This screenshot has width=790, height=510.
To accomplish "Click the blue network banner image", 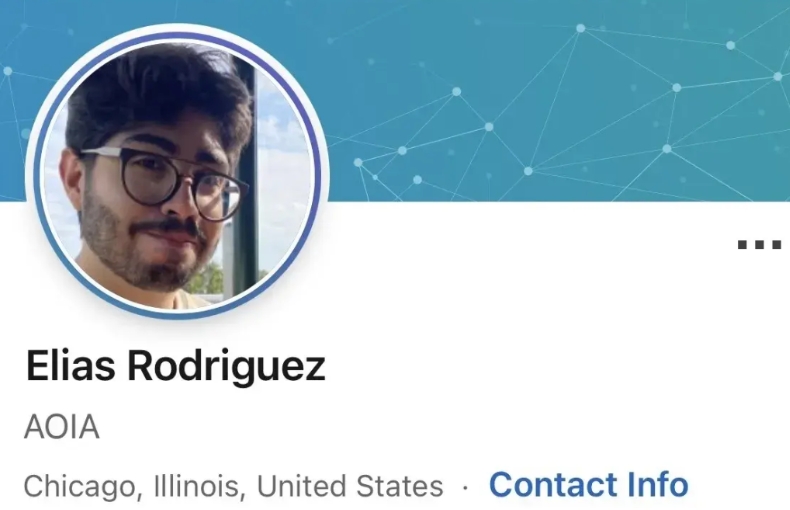I will tap(554, 100).
